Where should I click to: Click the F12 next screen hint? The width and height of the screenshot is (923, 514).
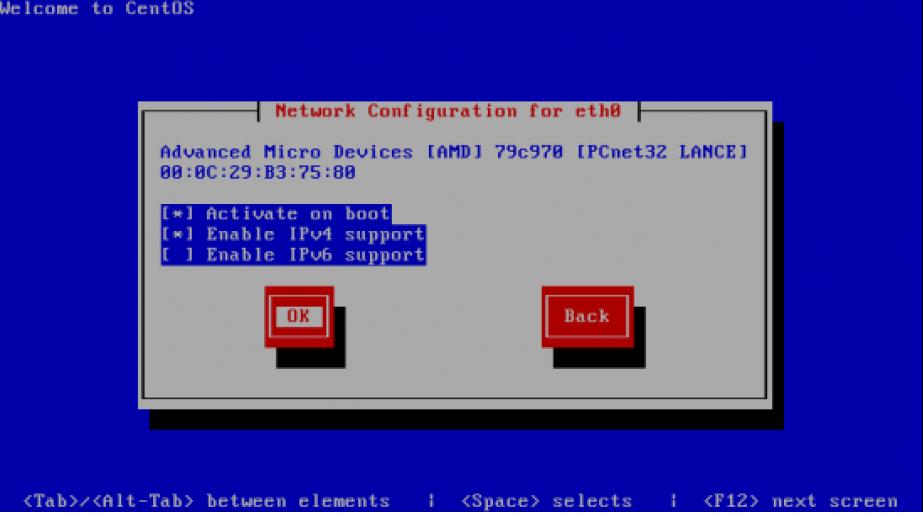tap(801, 501)
